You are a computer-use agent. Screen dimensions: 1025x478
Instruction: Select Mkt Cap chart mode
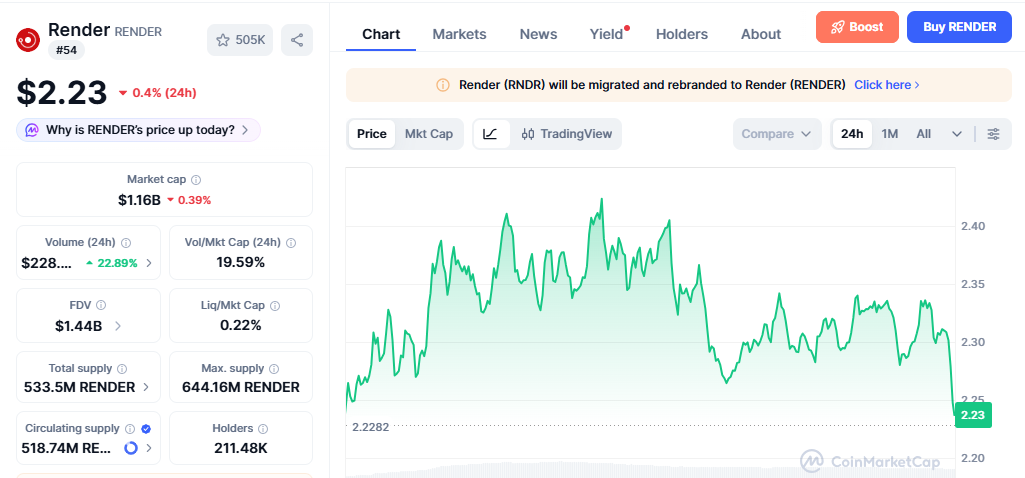[x=429, y=134]
